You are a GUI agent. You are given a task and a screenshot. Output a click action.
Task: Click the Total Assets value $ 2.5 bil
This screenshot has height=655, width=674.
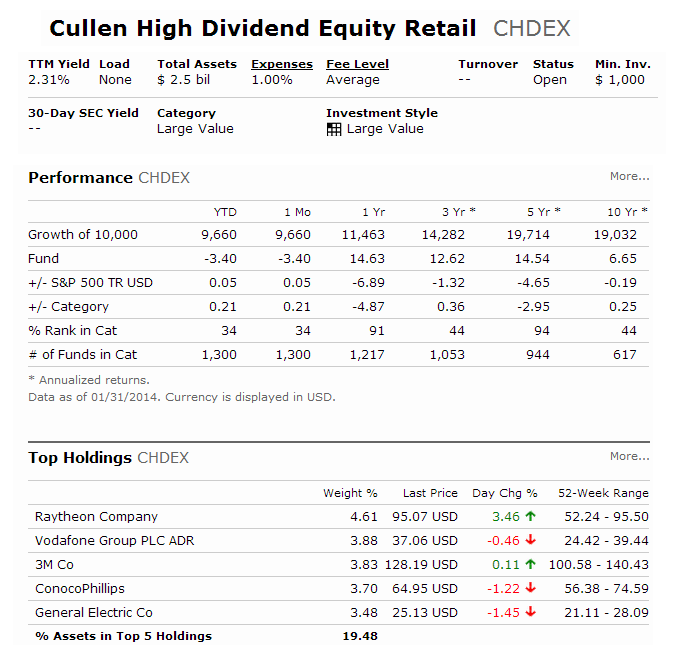click(184, 80)
